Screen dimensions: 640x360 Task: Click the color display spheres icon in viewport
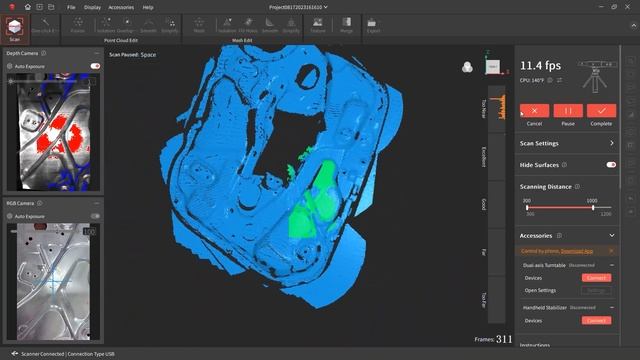pos(467,67)
